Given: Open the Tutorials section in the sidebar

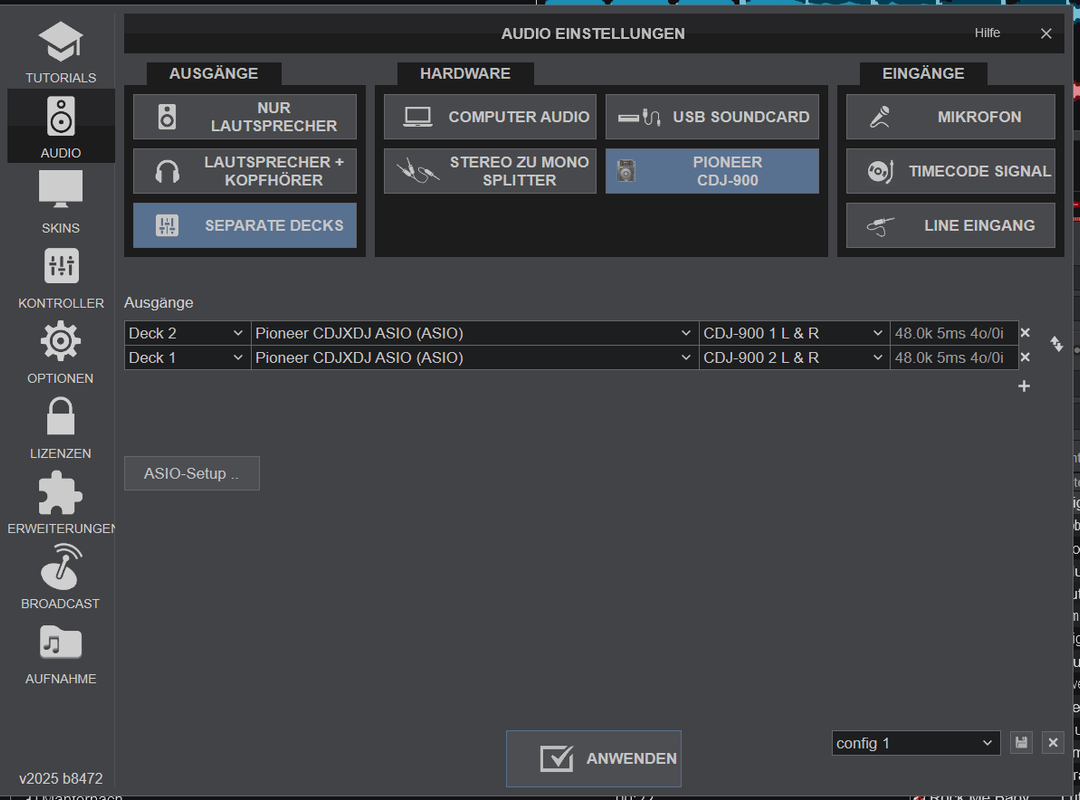Looking at the screenshot, I should [x=61, y=52].
